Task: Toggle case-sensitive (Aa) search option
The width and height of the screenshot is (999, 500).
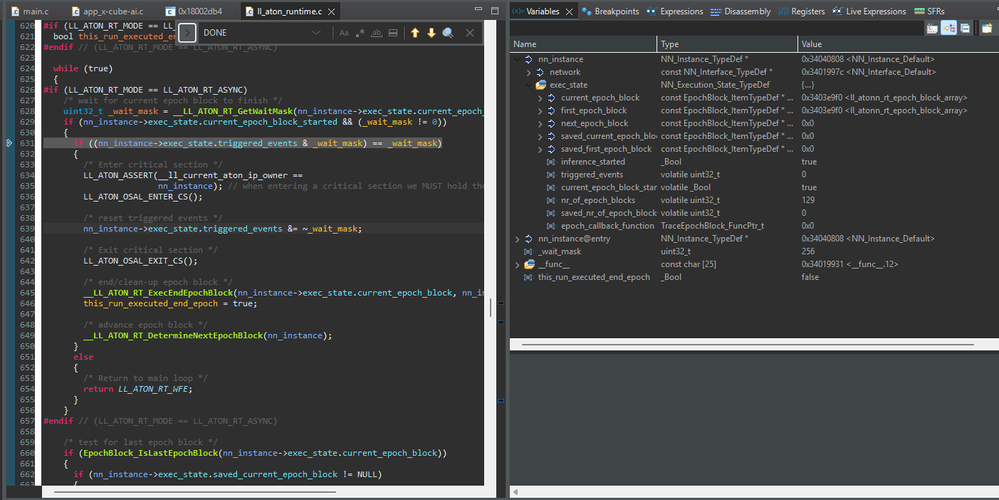Action: (x=344, y=33)
